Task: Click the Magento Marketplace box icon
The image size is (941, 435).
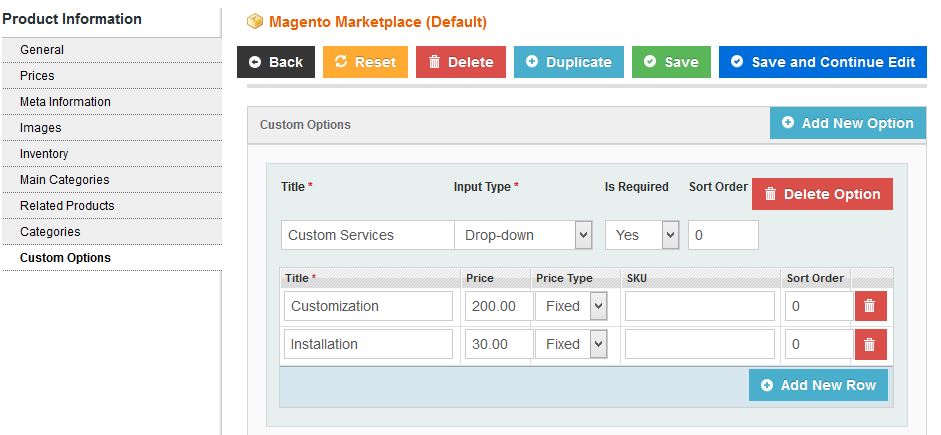Action: 255,22
